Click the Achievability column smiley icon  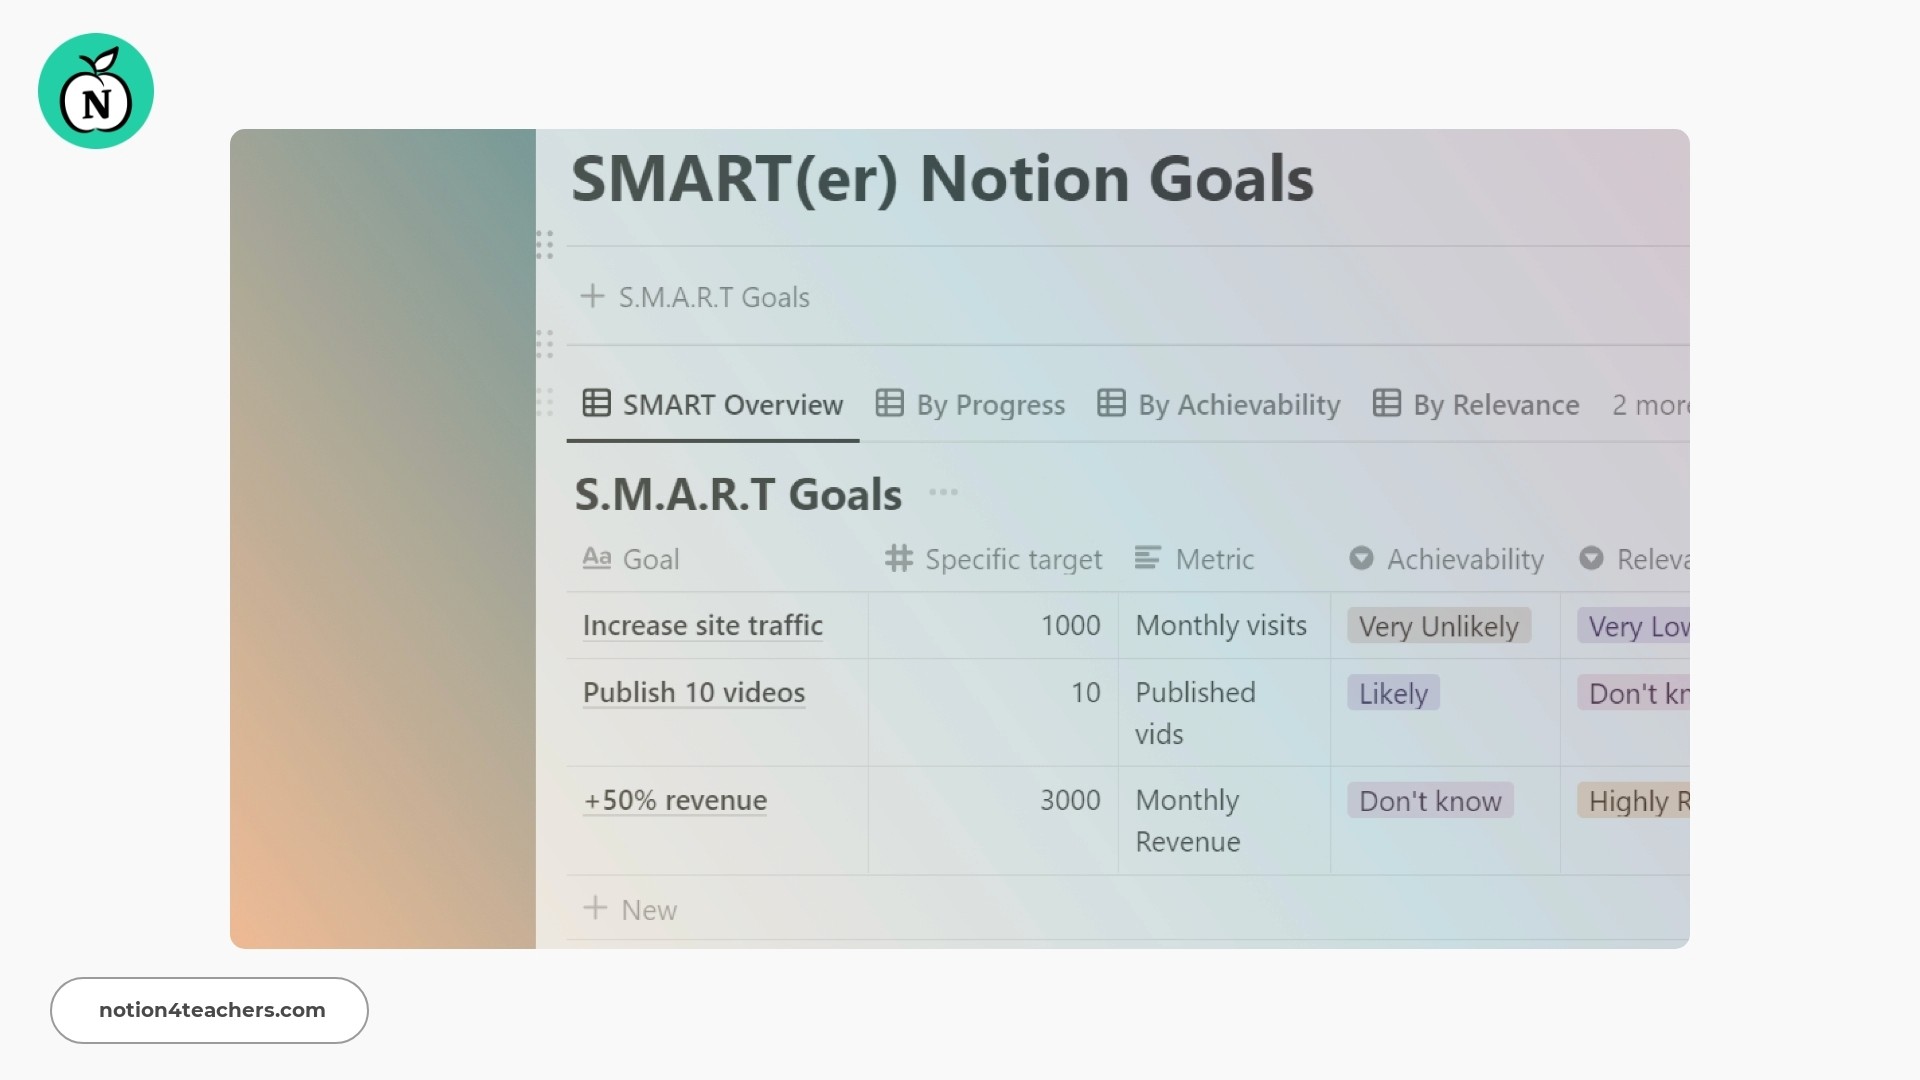point(1362,558)
